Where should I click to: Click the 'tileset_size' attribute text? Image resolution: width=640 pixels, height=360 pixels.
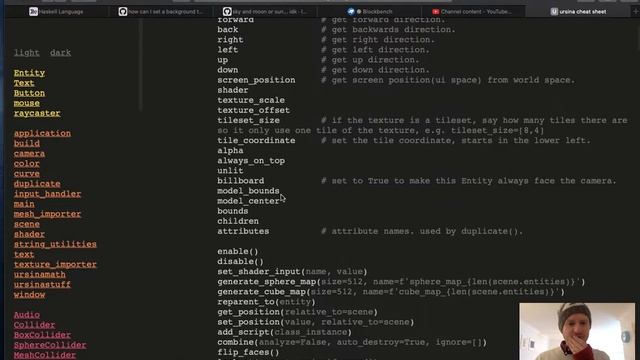tap(248, 120)
